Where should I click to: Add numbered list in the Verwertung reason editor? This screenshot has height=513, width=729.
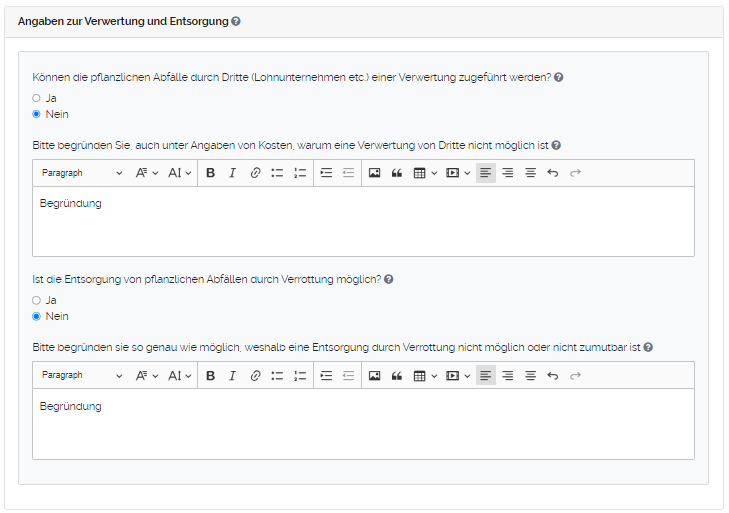coord(300,173)
